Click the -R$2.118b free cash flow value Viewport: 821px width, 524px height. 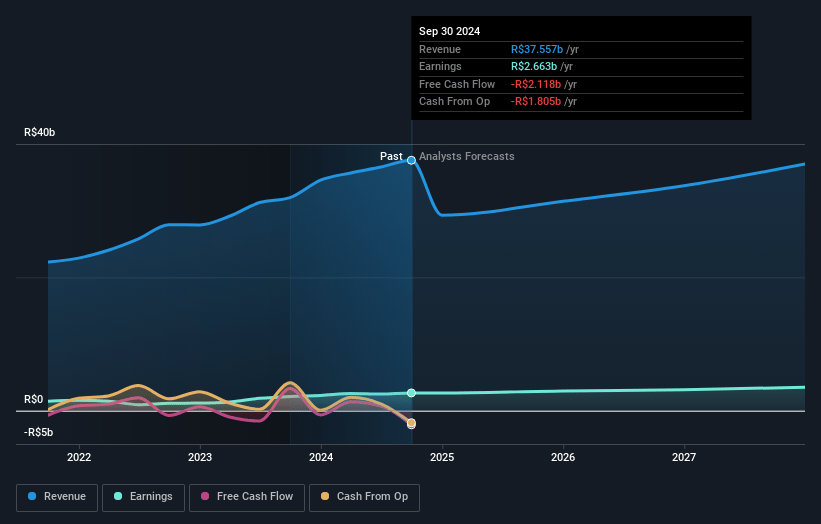click(536, 84)
